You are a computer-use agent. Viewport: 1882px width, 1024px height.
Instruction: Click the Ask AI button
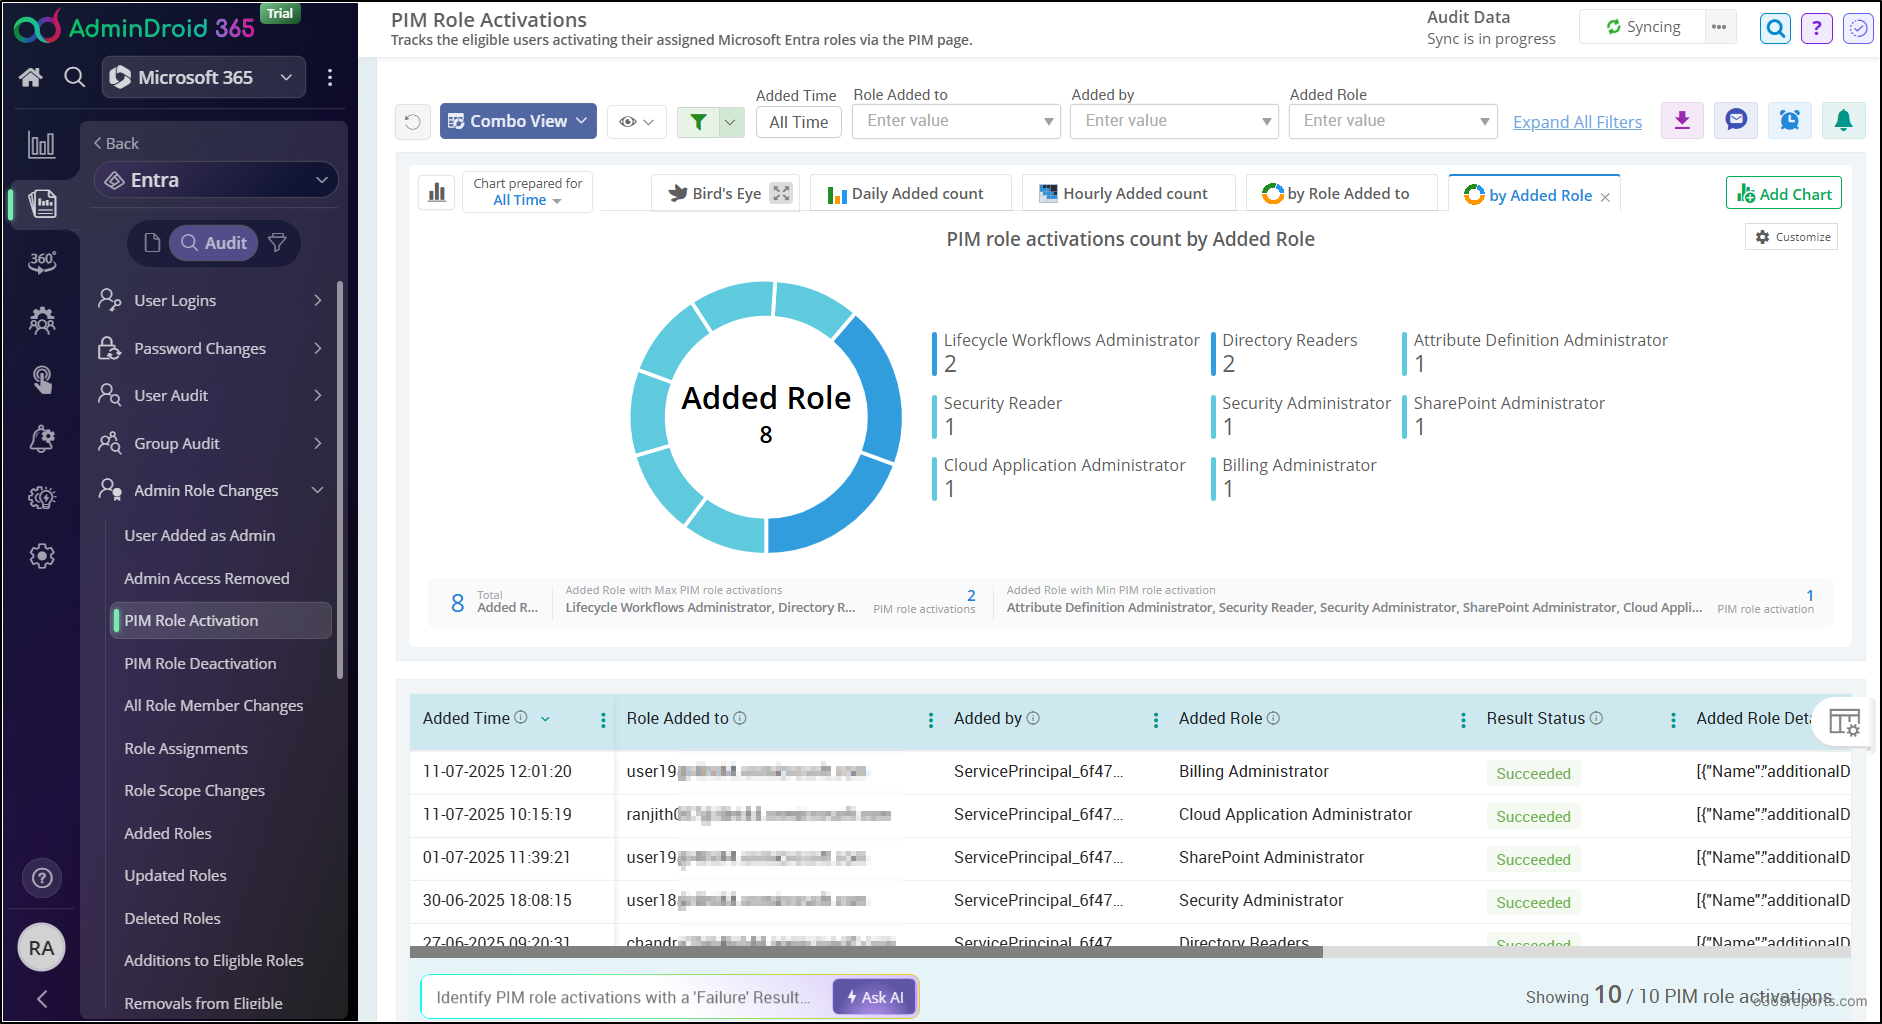click(875, 997)
